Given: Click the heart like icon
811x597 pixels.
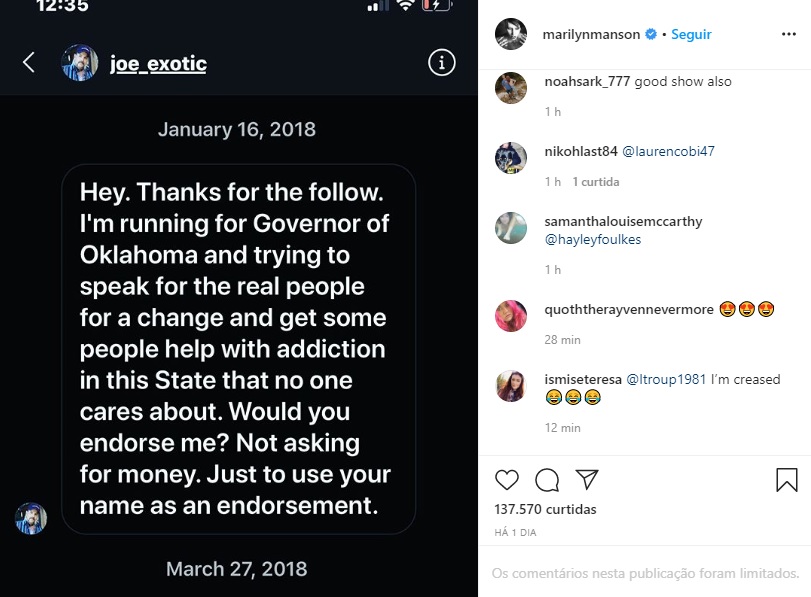Looking at the screenshot, I should pos(507,480).
